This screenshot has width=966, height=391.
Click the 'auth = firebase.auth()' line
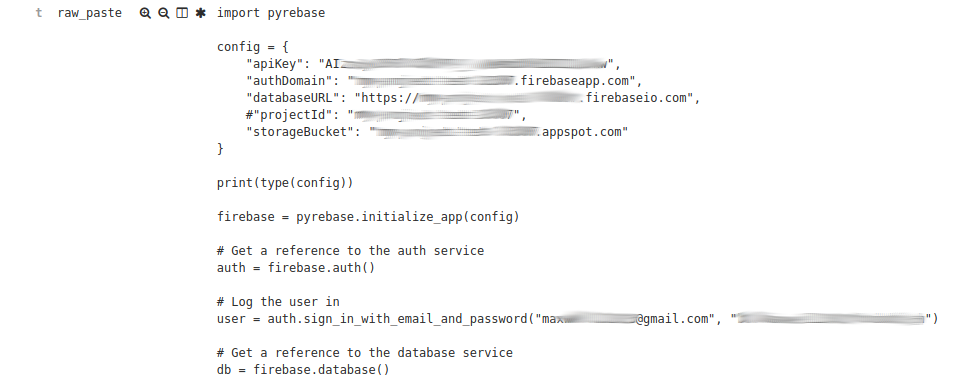tap(296, 268)
